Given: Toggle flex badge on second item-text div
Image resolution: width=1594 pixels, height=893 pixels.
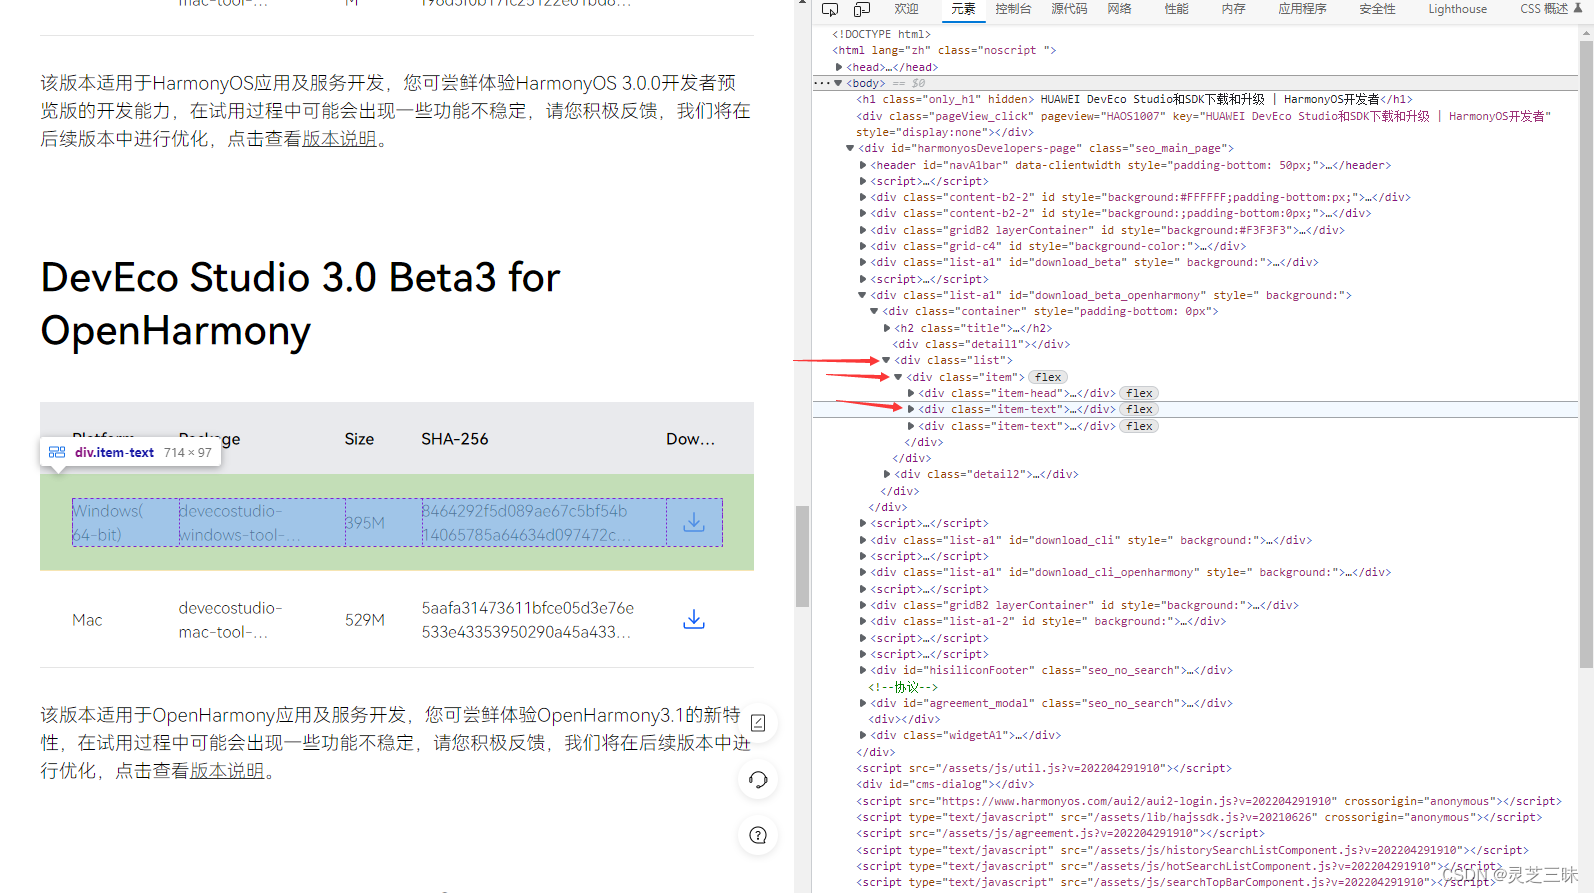Looking at the screenshot, I should tap(1139, 426).
